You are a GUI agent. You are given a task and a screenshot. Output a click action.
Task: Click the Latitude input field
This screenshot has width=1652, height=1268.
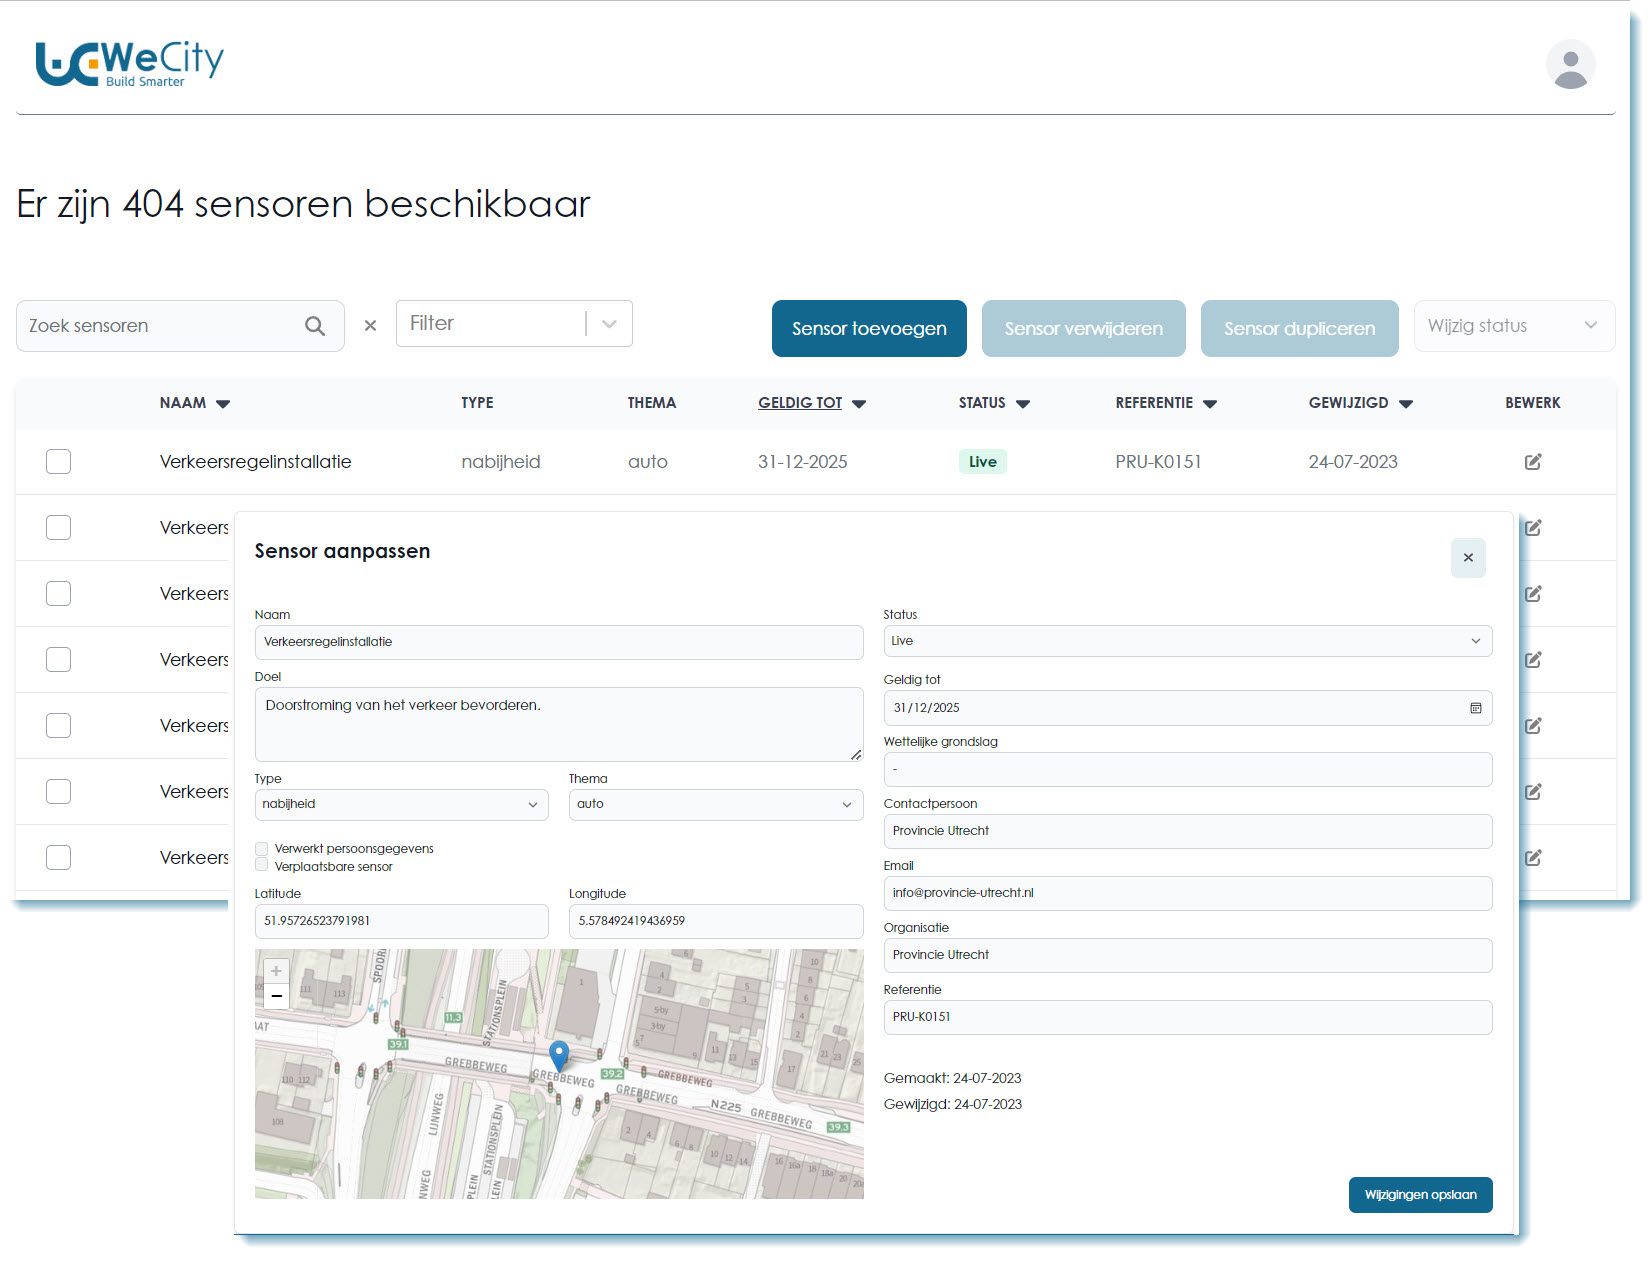(401, 921)
